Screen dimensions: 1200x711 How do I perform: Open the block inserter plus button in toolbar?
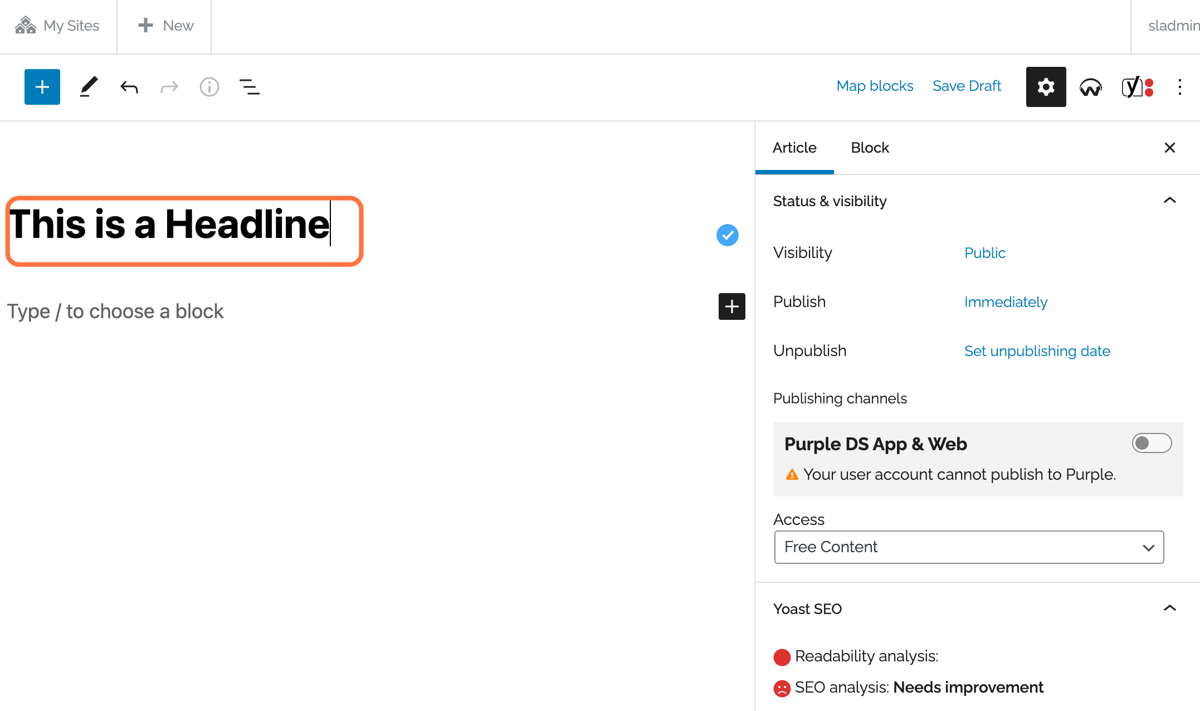(42, 87)
